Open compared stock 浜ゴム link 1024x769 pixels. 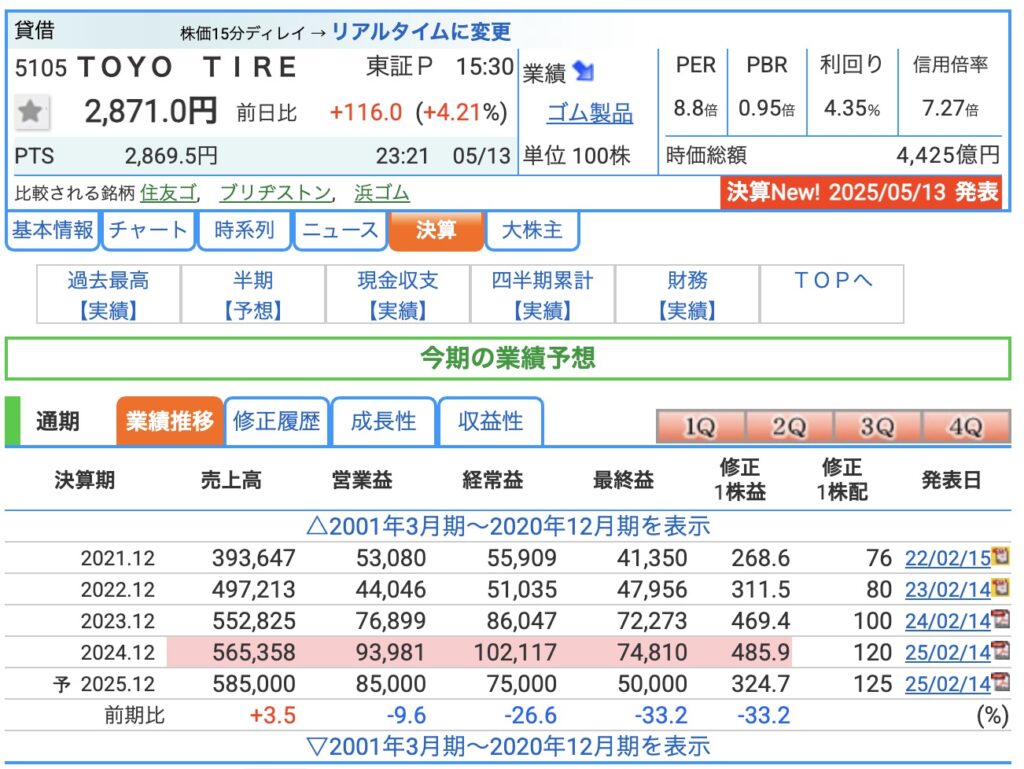[382, 193]
